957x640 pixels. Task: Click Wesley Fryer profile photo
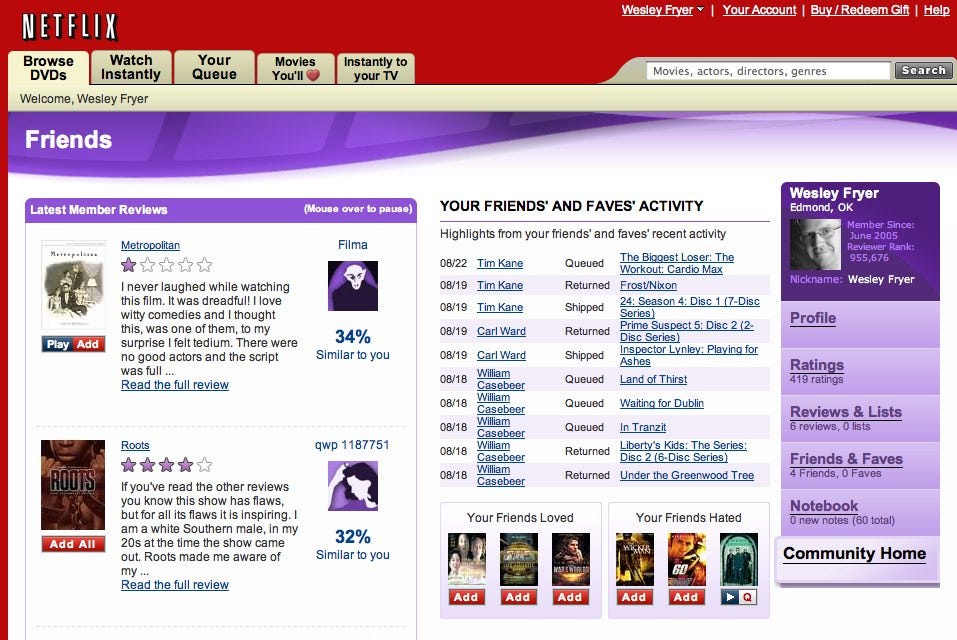pyautogui.click(x=815, y=244)
